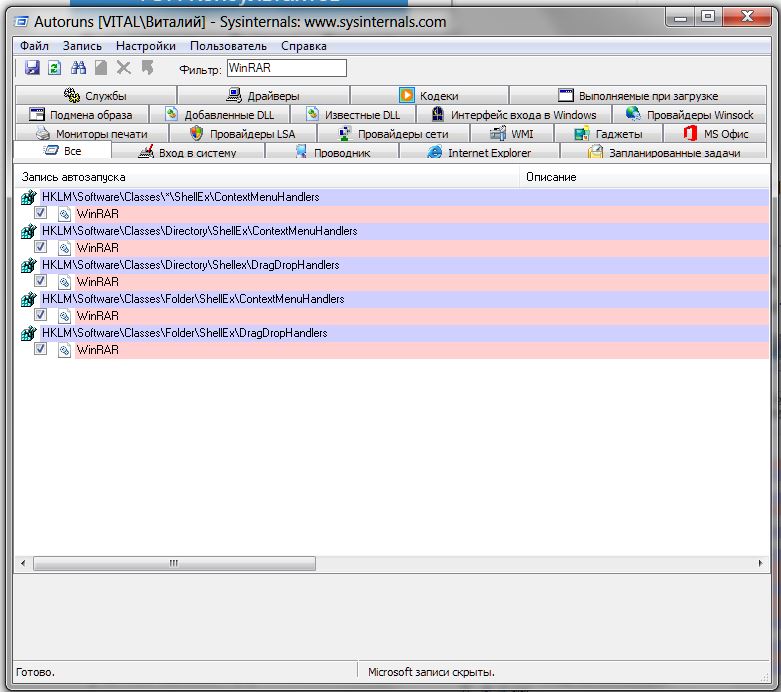Open the Выполняемые при загрузке tab

click(x=638, y=95)
